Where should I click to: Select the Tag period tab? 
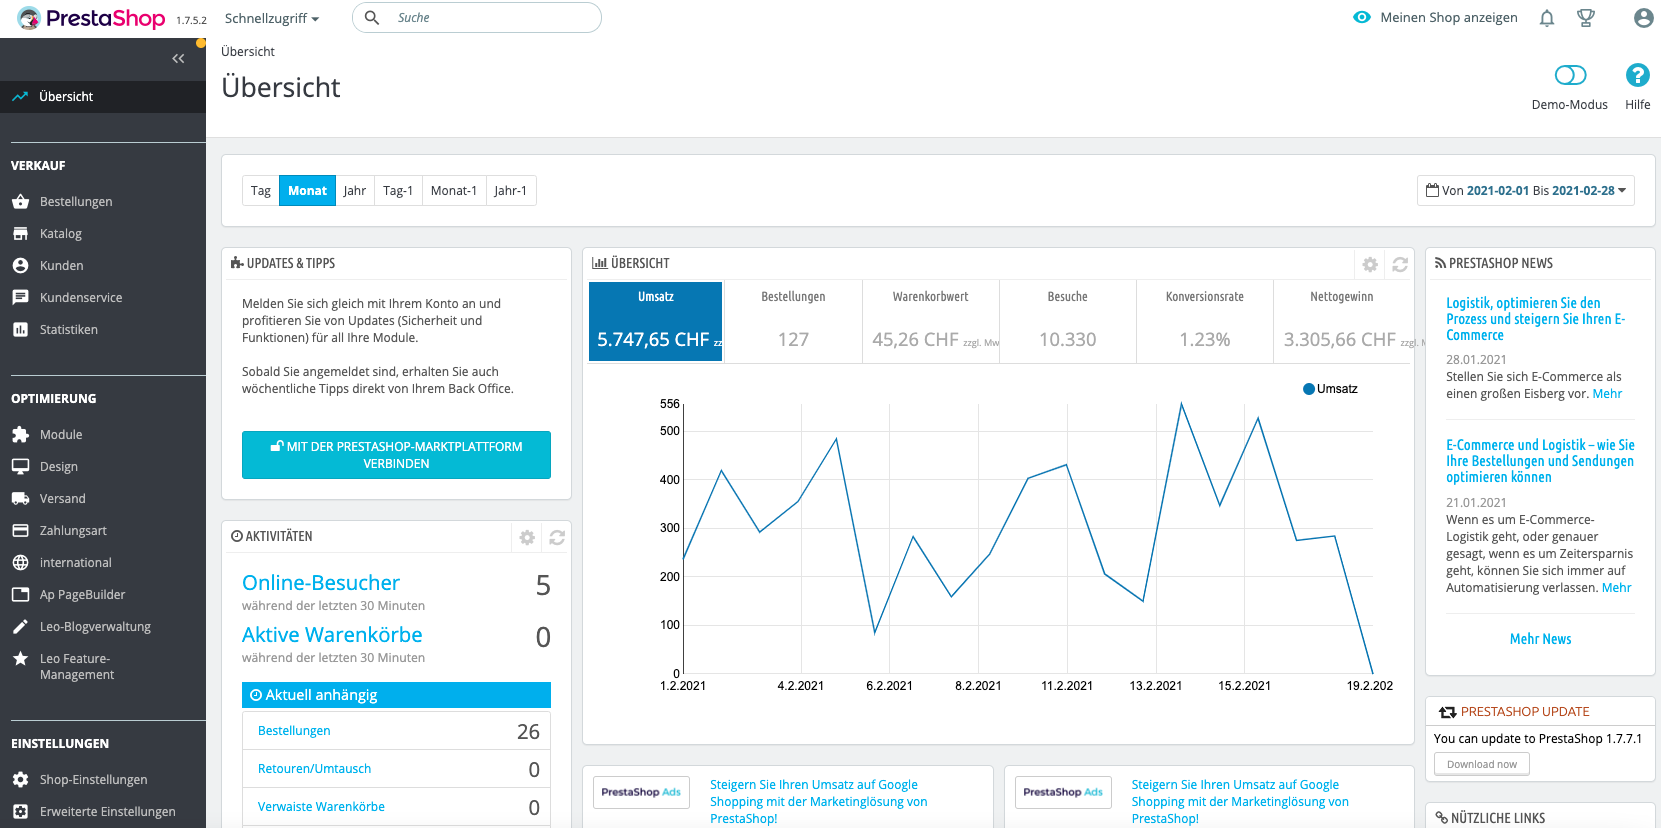pos(261,191)
